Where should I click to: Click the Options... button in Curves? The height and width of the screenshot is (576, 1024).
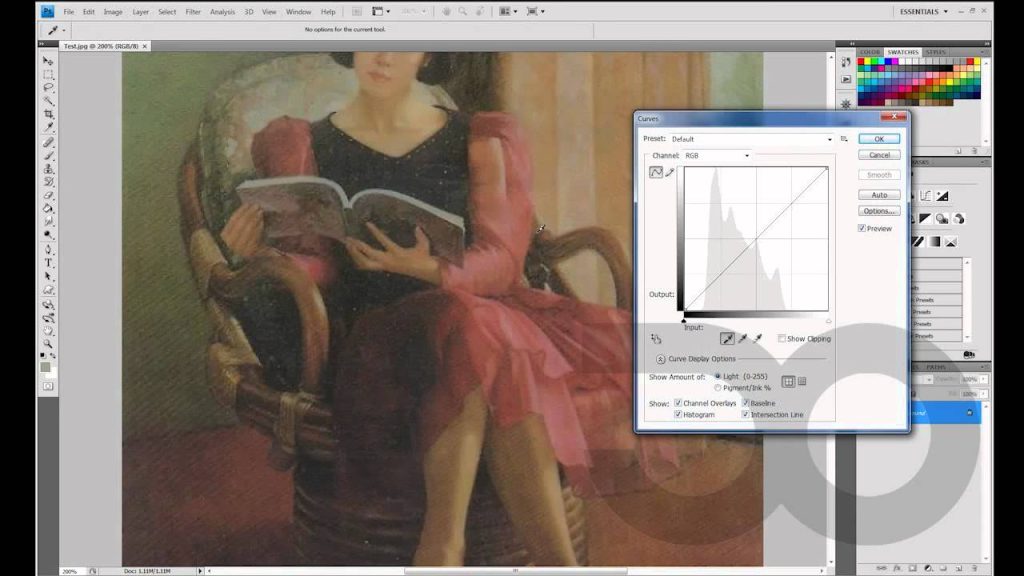click(x=879, y=211)
